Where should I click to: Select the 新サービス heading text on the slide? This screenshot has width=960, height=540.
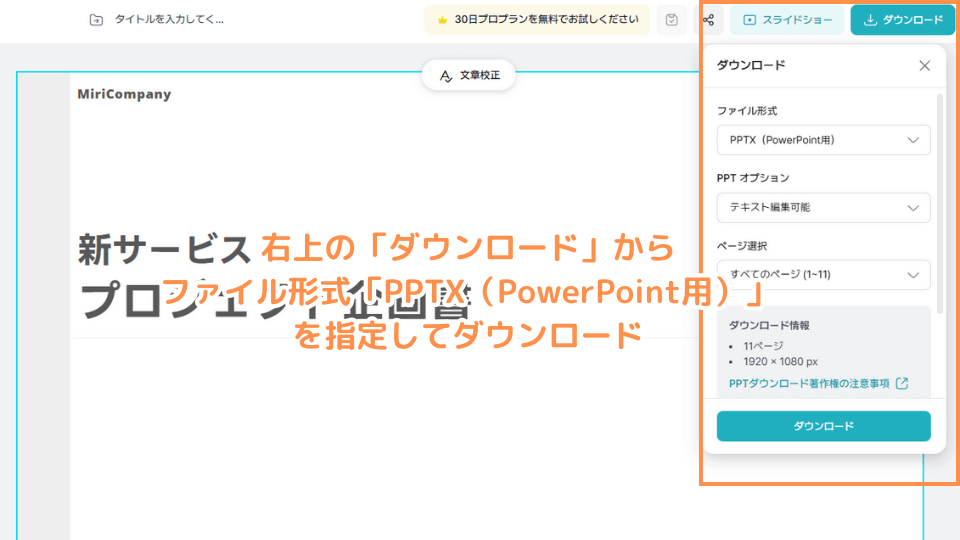[x=162, y=248]
